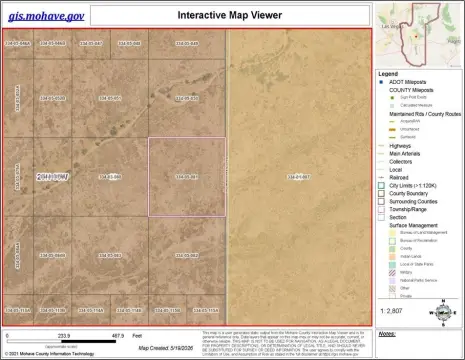465x360 pixels.
Task: Click the 233.9 scale bar value
Action: point(63,336)
